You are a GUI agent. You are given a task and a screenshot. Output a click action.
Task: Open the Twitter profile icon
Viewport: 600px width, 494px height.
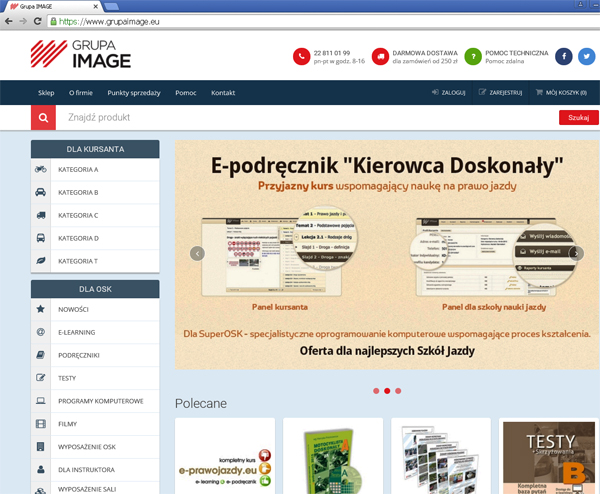coord(586,57)
